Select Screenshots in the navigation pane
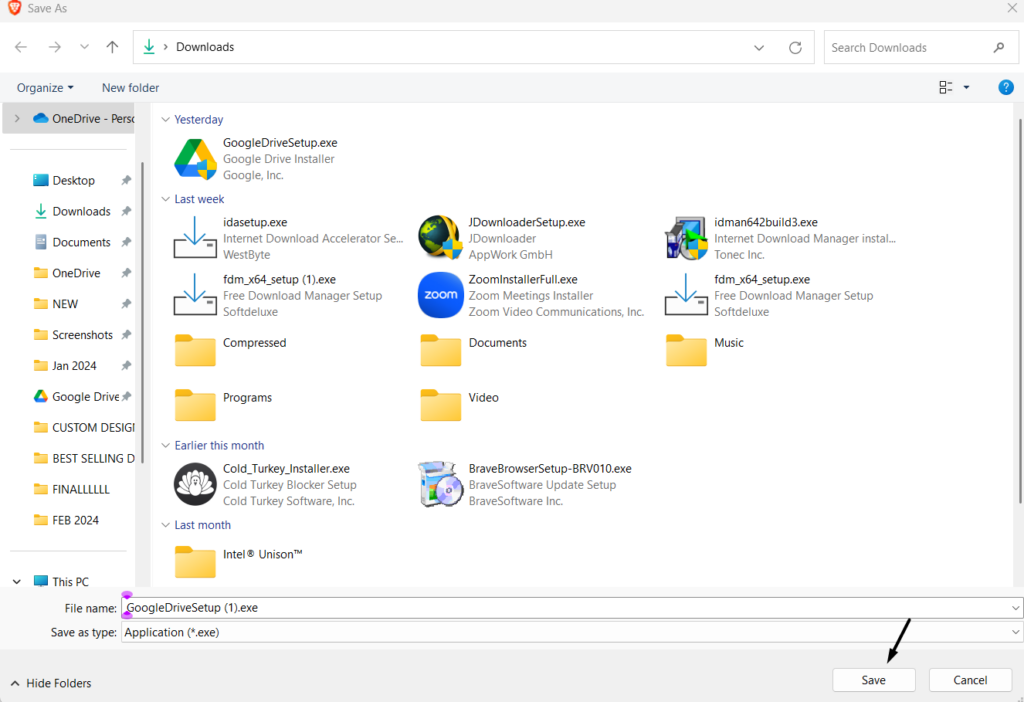This screenshot has height=702, width=1024. click(x=82, y=335)
